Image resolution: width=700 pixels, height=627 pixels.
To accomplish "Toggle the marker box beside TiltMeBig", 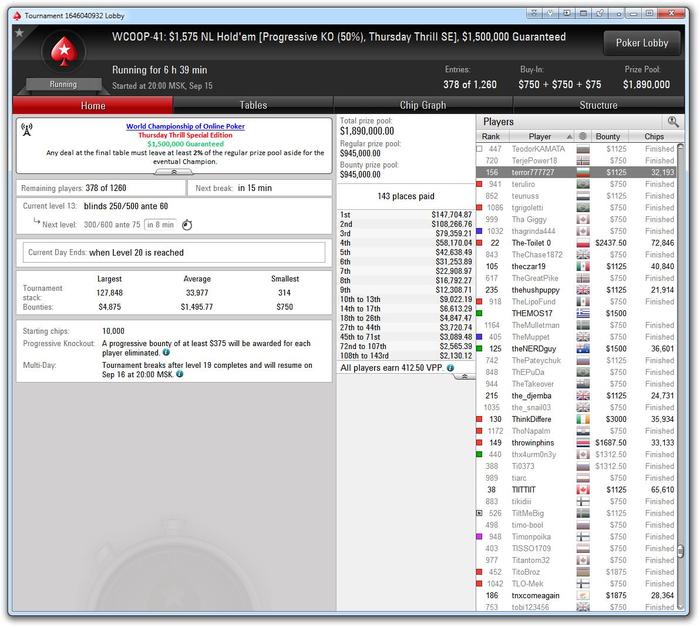I will (479, 513).
